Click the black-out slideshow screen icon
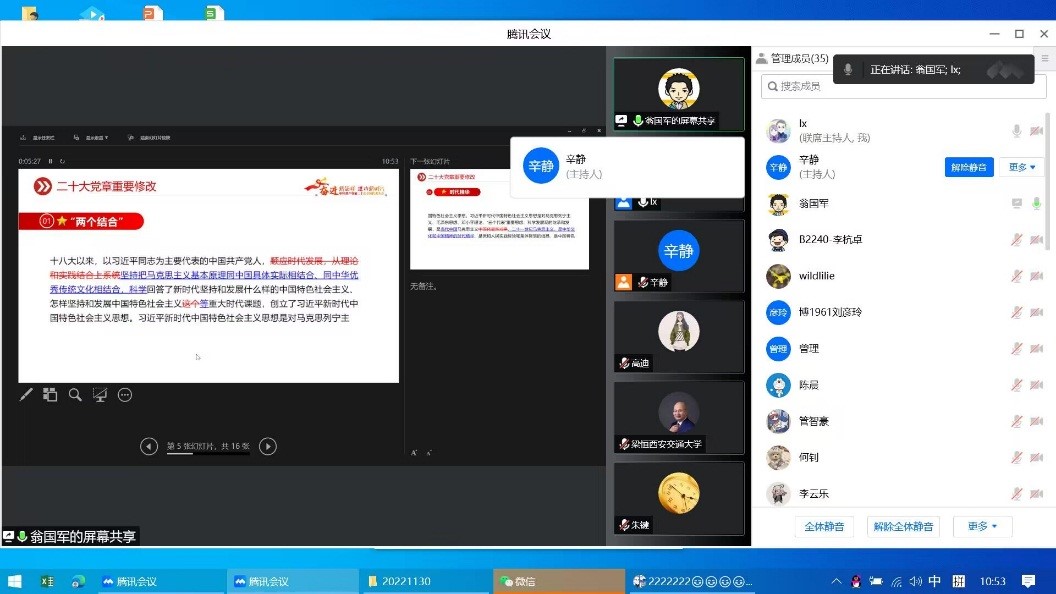Image resolution: width=1056 pixels, height=594 pixels. coord(100,395)
